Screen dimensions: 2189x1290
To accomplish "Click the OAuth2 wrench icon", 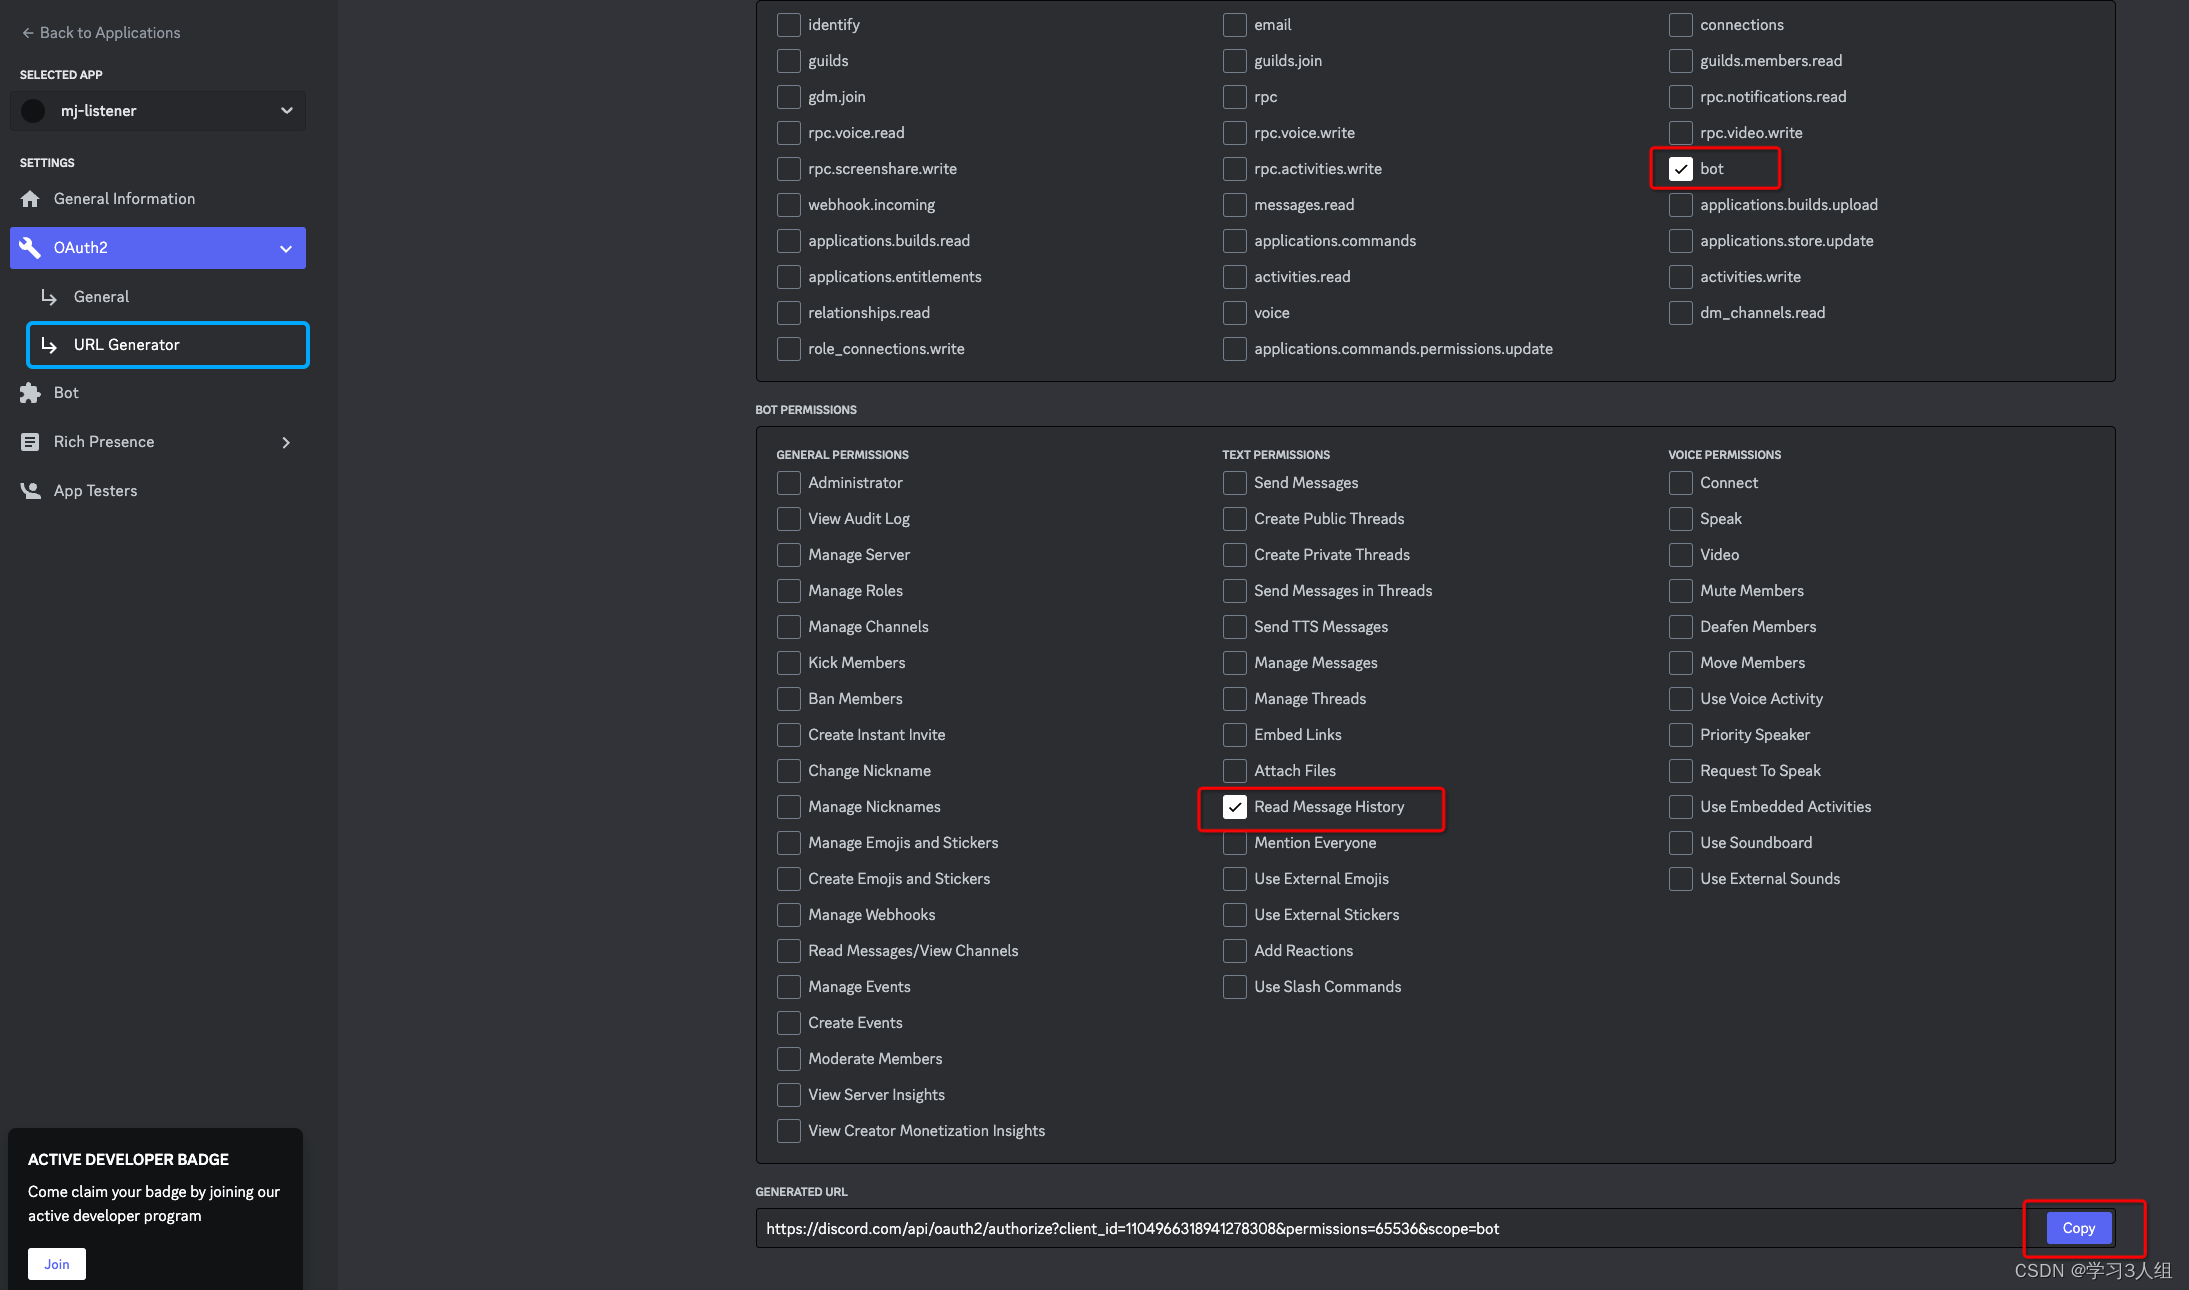I will click(30, 248).
